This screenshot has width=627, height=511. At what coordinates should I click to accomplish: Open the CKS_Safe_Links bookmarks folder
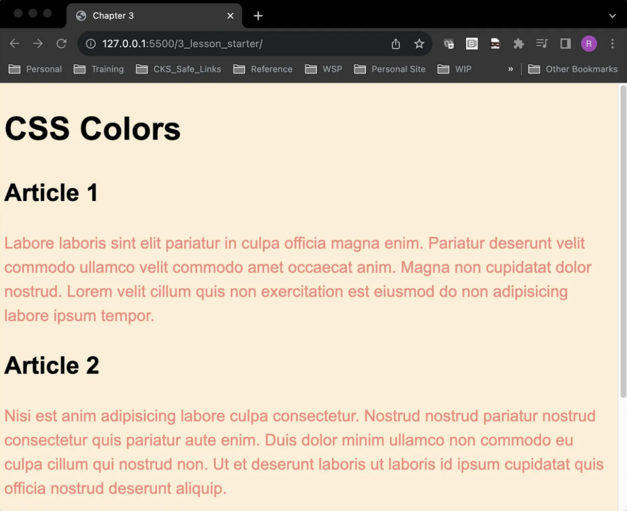click(178, 69)
